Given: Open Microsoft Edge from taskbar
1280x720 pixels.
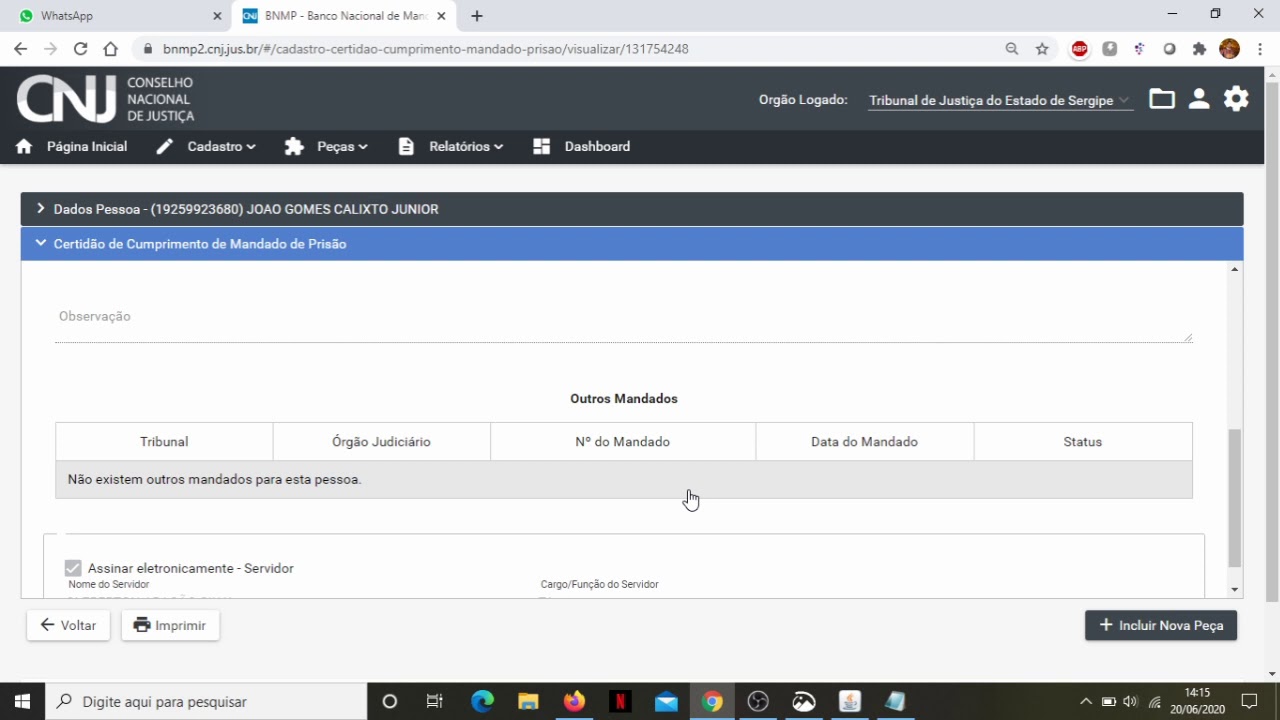Looking at the screenshot, I should coord(482,701).
